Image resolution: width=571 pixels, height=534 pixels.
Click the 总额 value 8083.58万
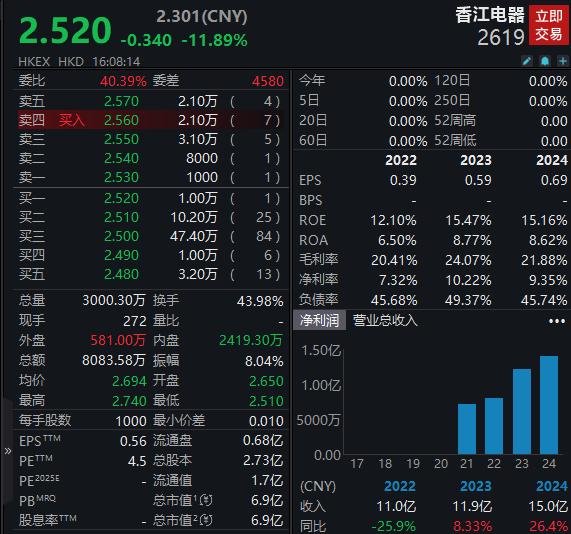[114, 360]
